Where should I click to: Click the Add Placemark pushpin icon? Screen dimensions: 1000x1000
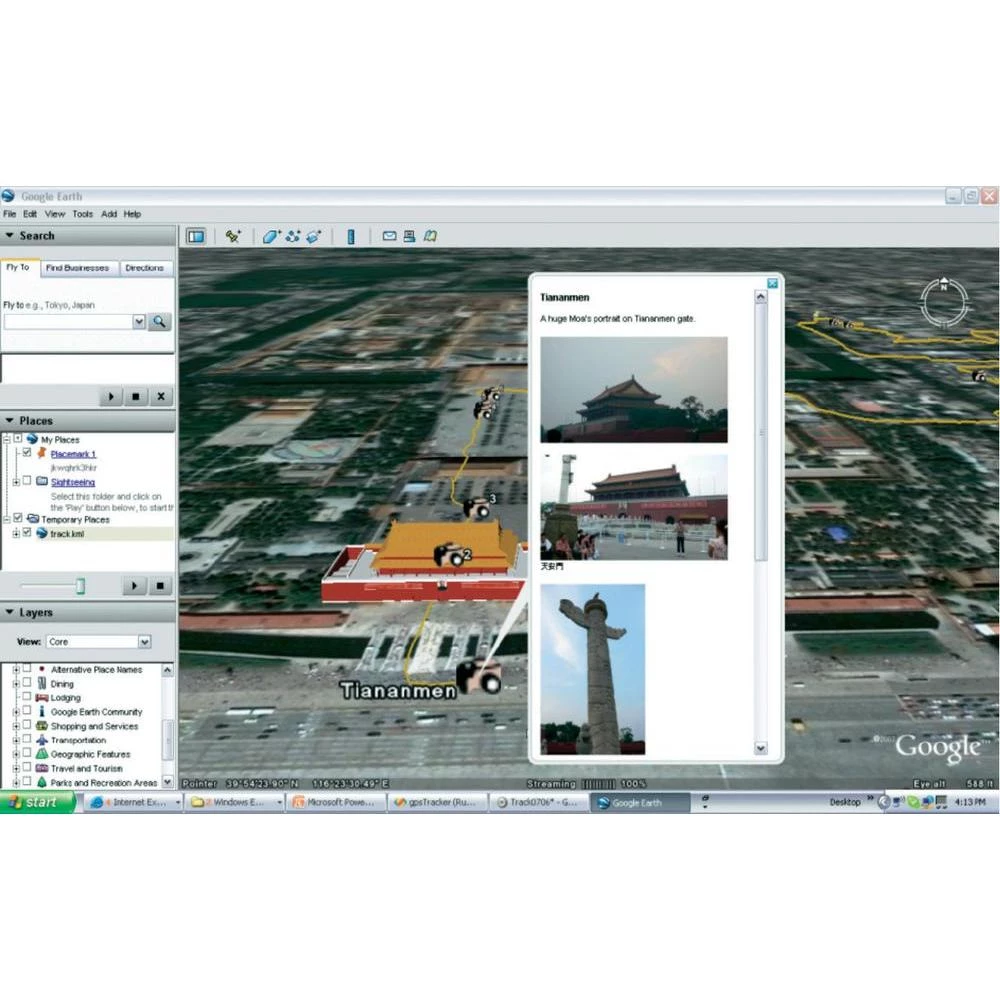tap(233, 237)
